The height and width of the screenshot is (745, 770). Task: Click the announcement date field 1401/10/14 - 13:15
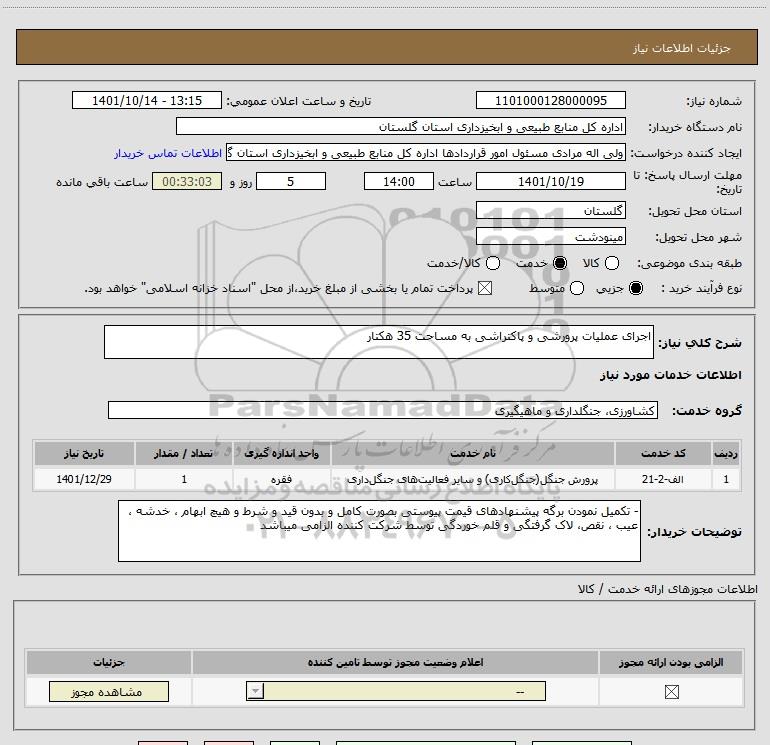coord(147,100)
